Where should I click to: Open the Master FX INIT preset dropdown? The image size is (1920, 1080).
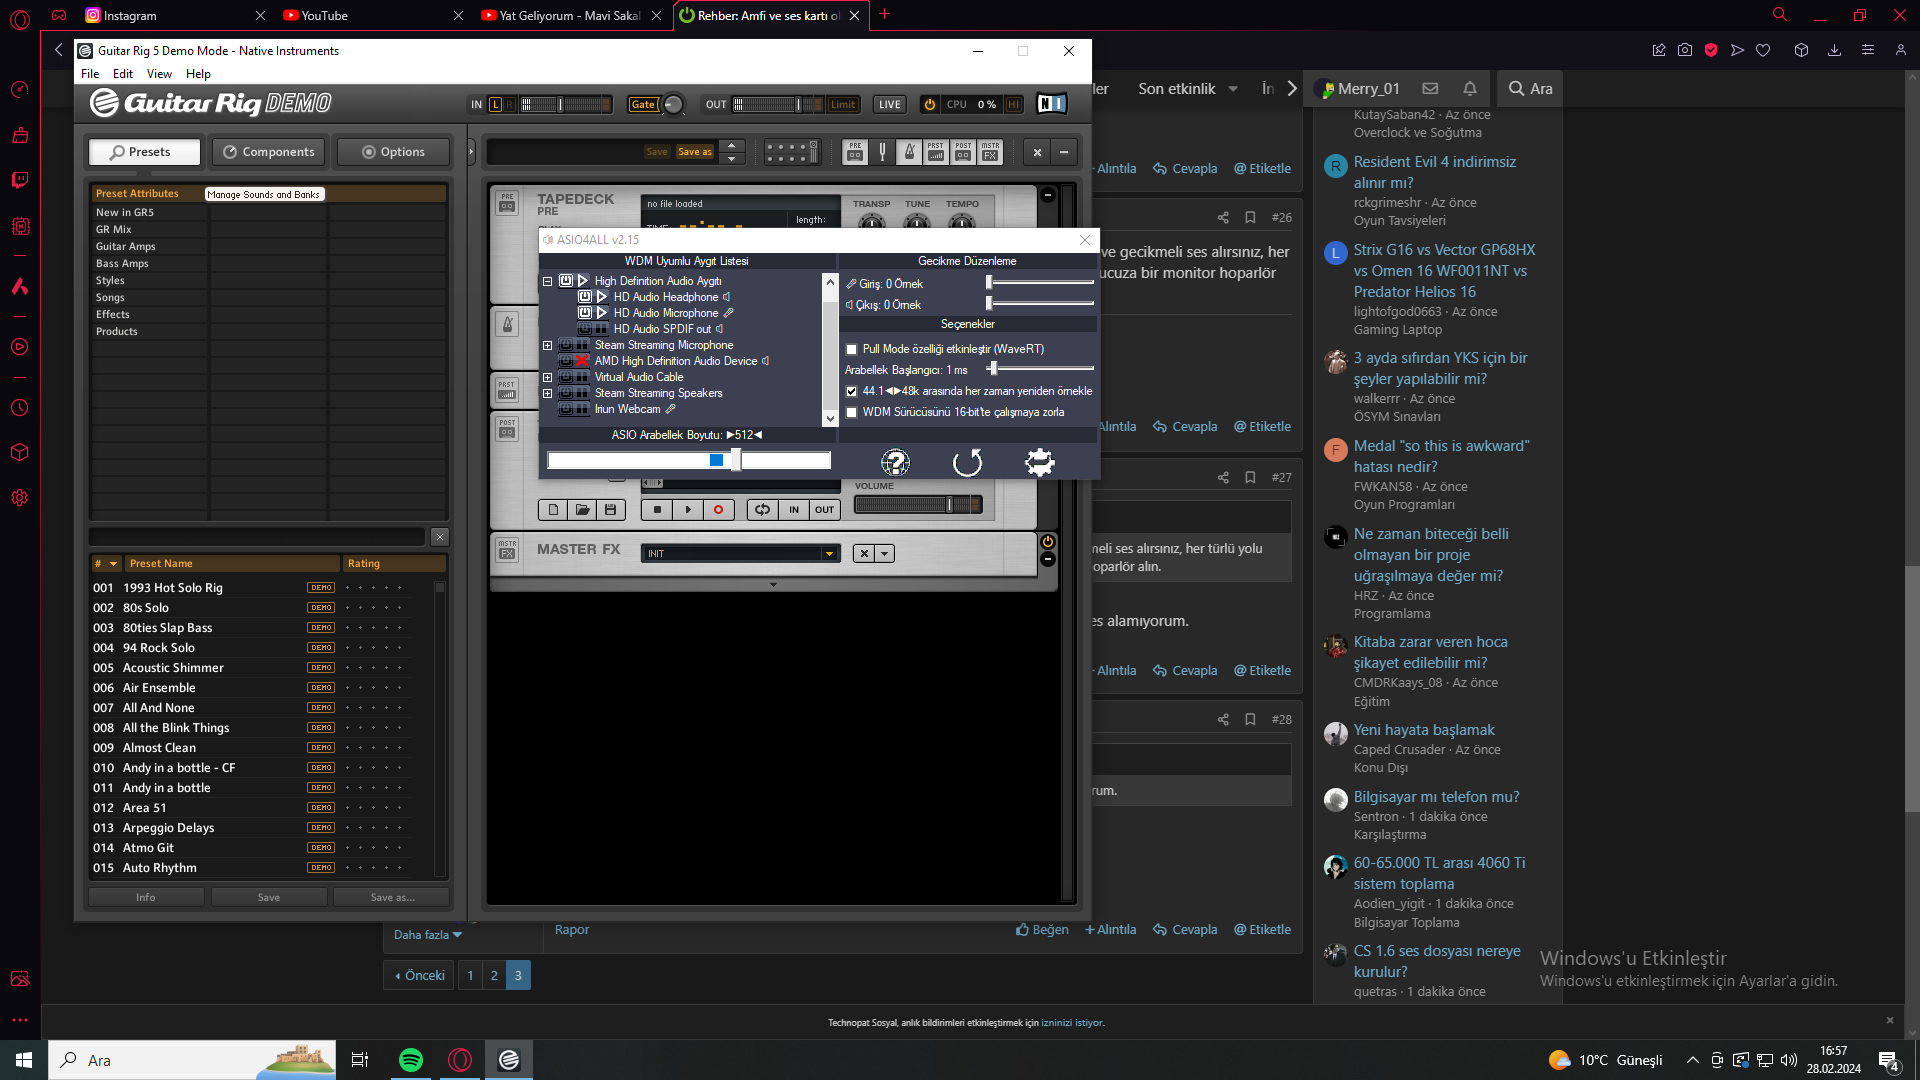pyautogui.click(x=829, y=554)
